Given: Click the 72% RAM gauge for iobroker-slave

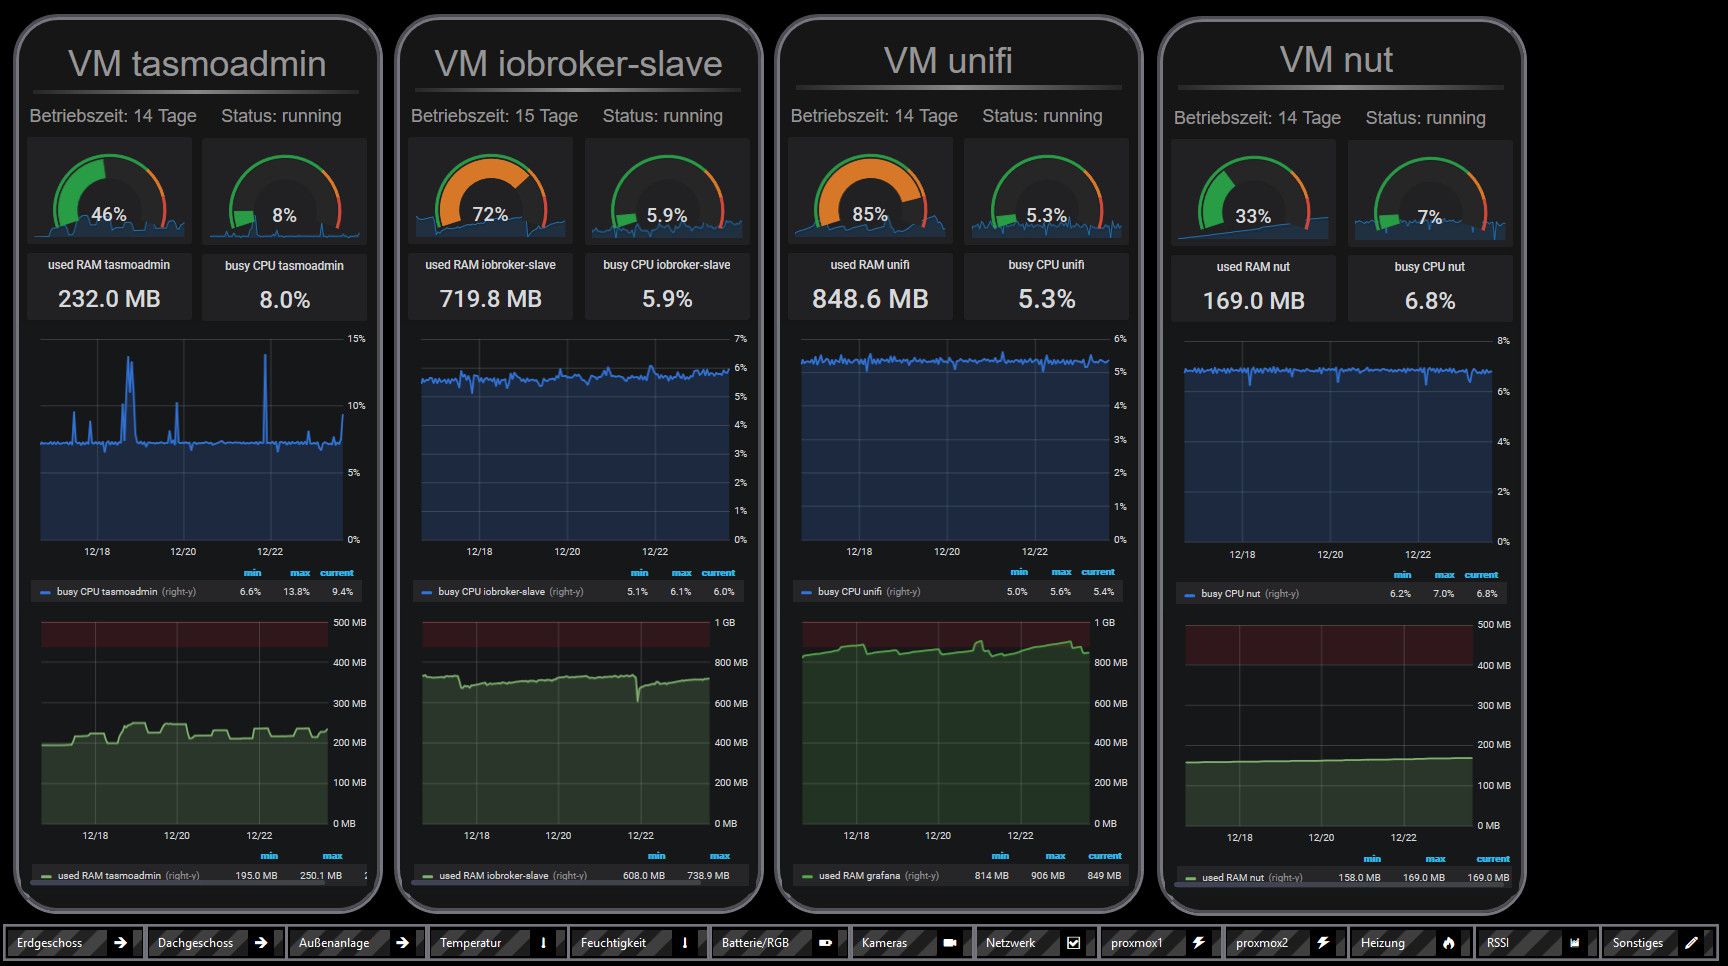Looking at the screenshot, I should click(490, 192).
